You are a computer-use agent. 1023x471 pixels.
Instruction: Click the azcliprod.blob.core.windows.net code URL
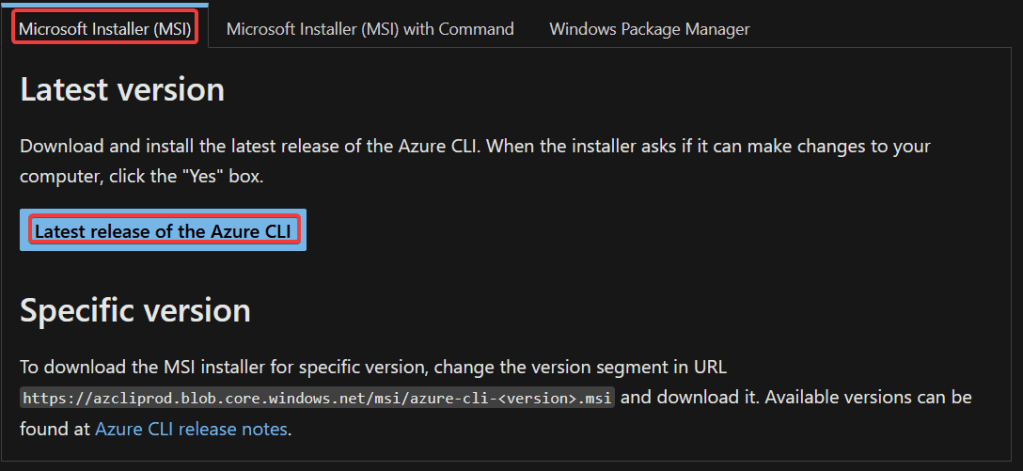tap(318, 398)
